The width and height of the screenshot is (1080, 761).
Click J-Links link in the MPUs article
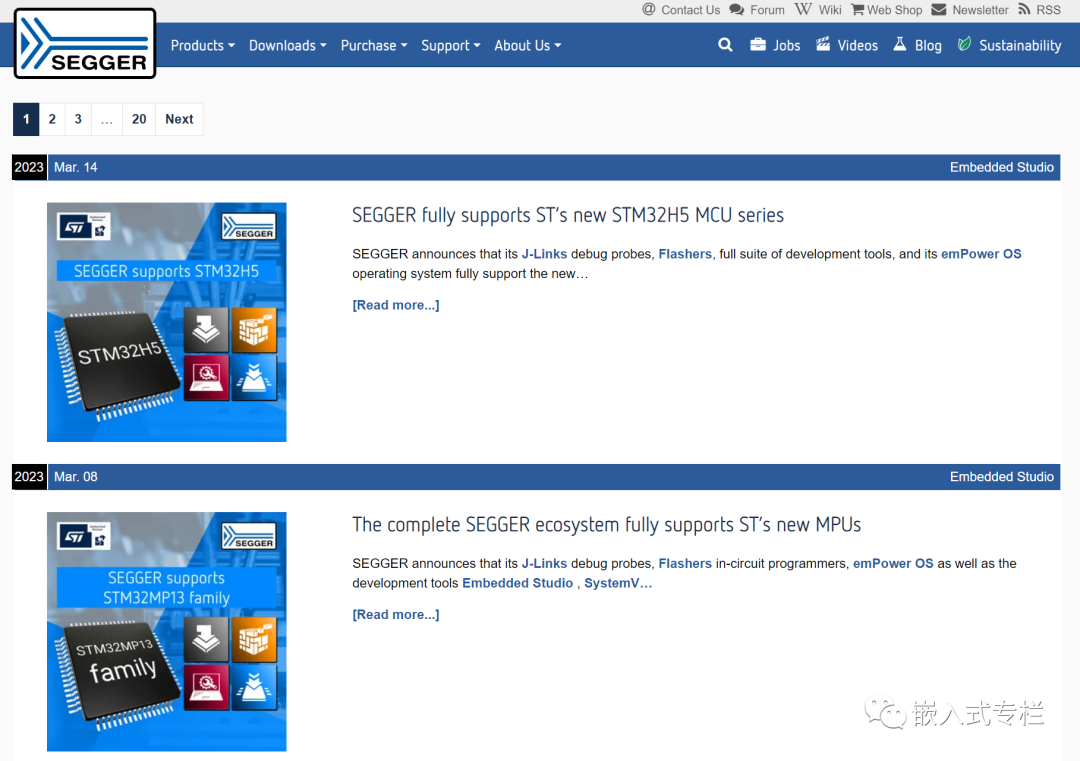pyautogui.click(x=544, y=563)
